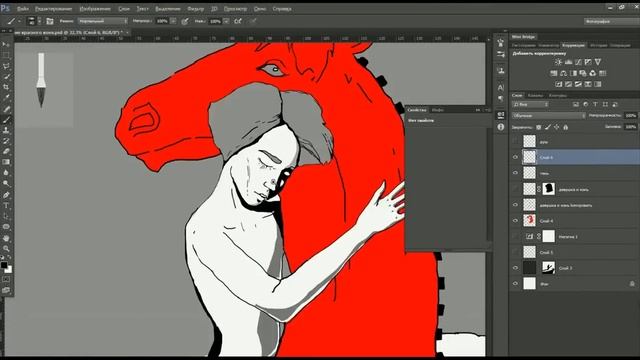Select the Brush tool in the toolbox

[6, 120]
